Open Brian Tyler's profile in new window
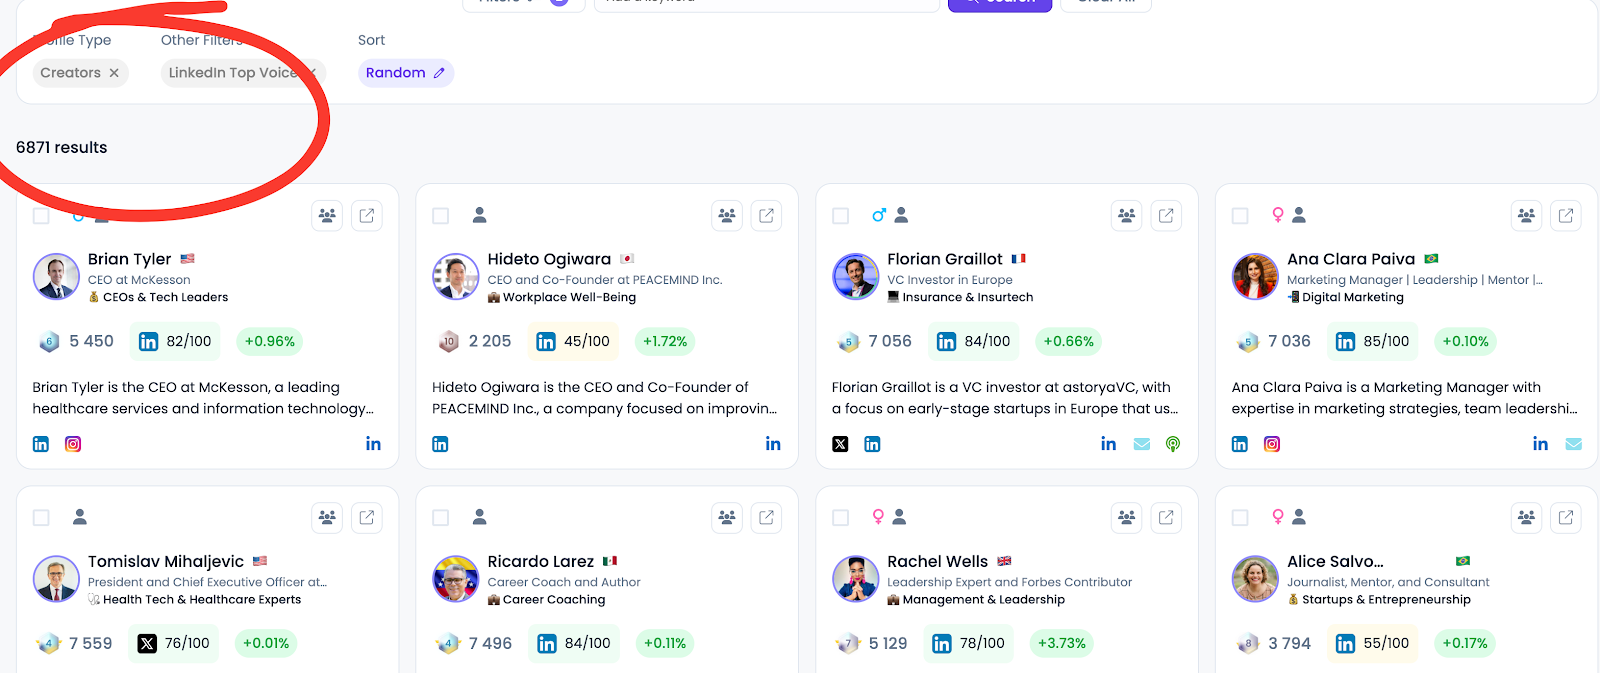The width and height of the screenshot is (1600, 673). 367,215
